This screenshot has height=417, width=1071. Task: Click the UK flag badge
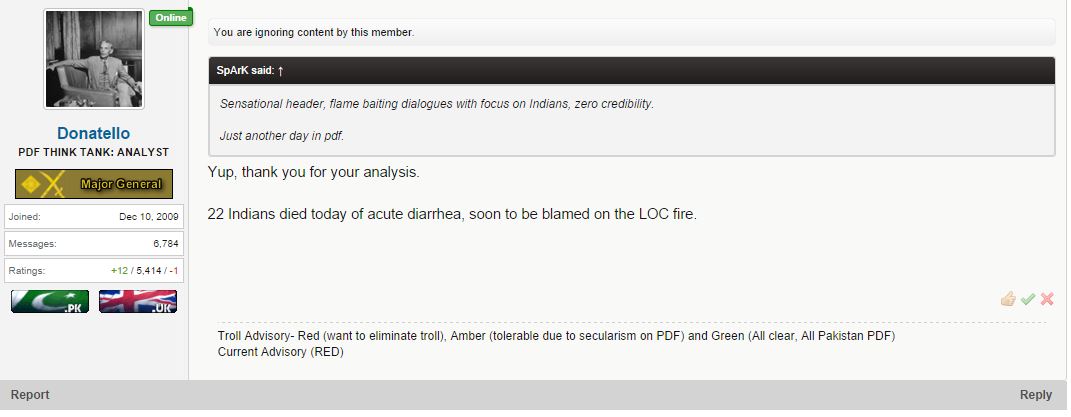[138, 301]
